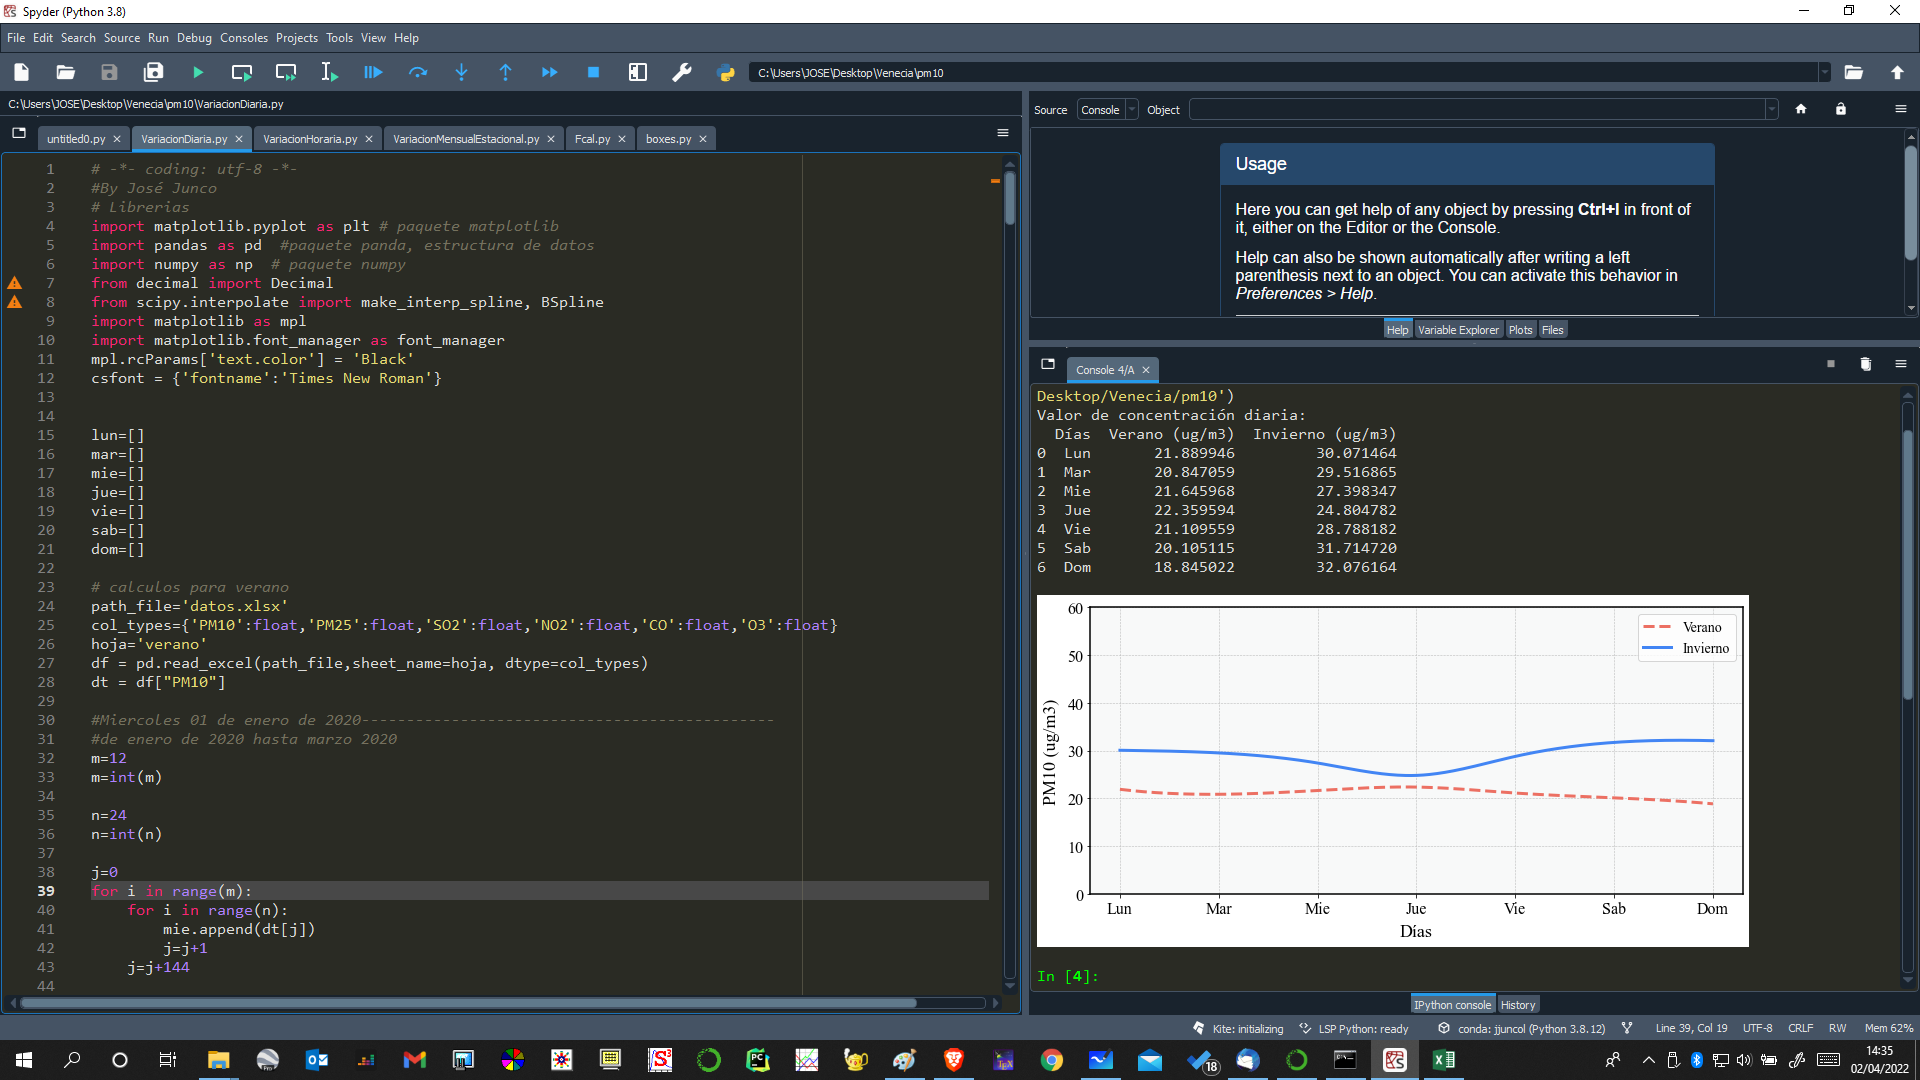Image resolution: width=1920 pixels, height=1080 pixels.
Task: Open the console options hamburger menu
Action: [x=1901, y=364]
